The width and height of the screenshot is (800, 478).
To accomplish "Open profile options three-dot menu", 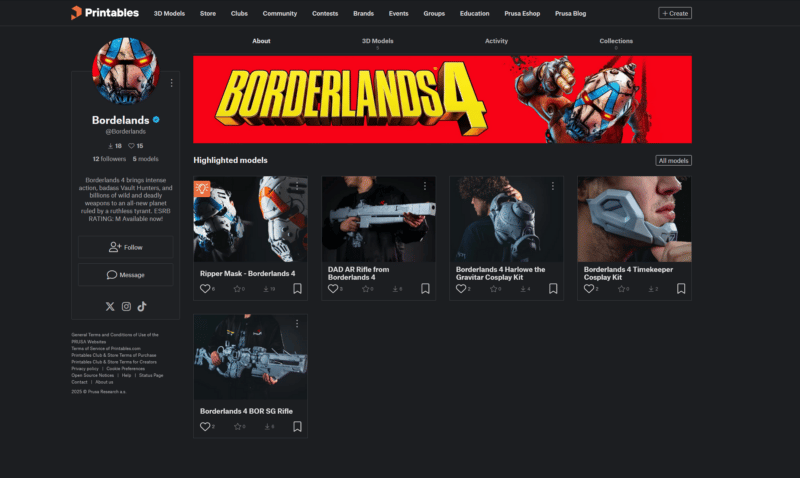I will 171,83.
